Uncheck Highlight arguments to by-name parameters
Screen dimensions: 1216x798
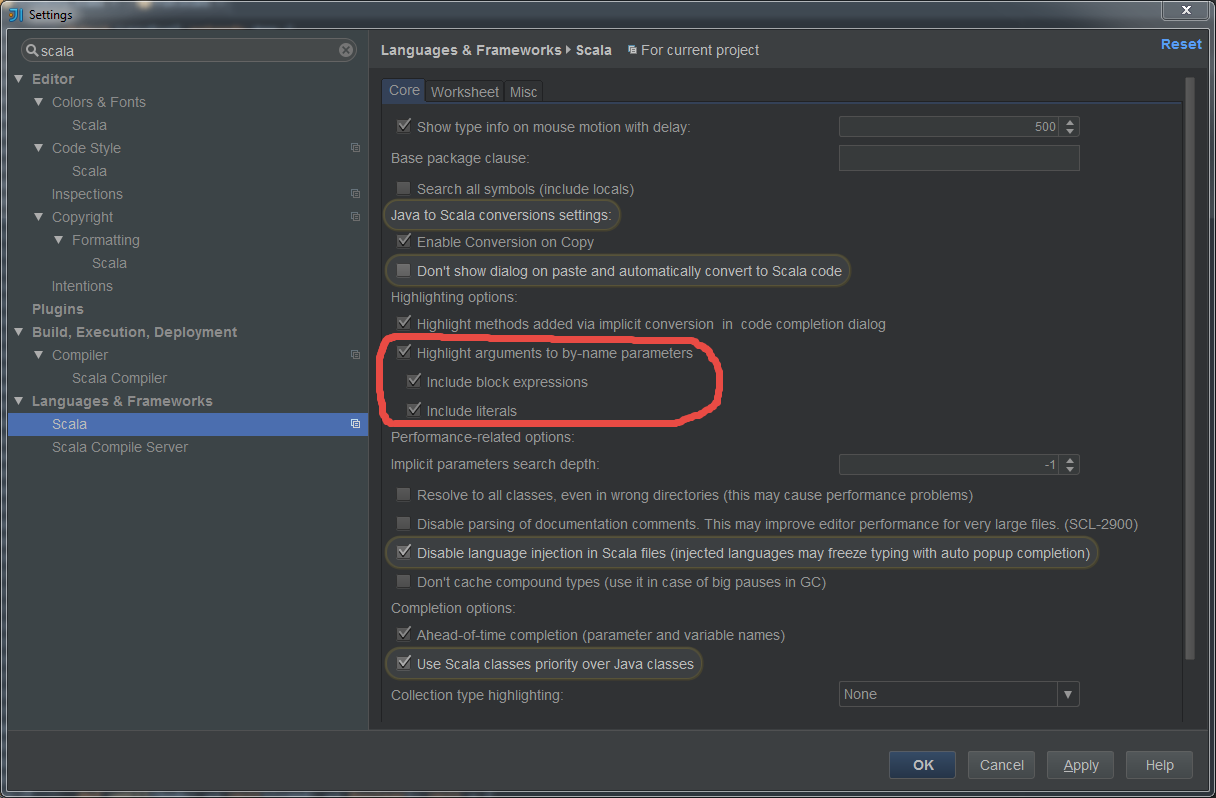click(404, 353)
